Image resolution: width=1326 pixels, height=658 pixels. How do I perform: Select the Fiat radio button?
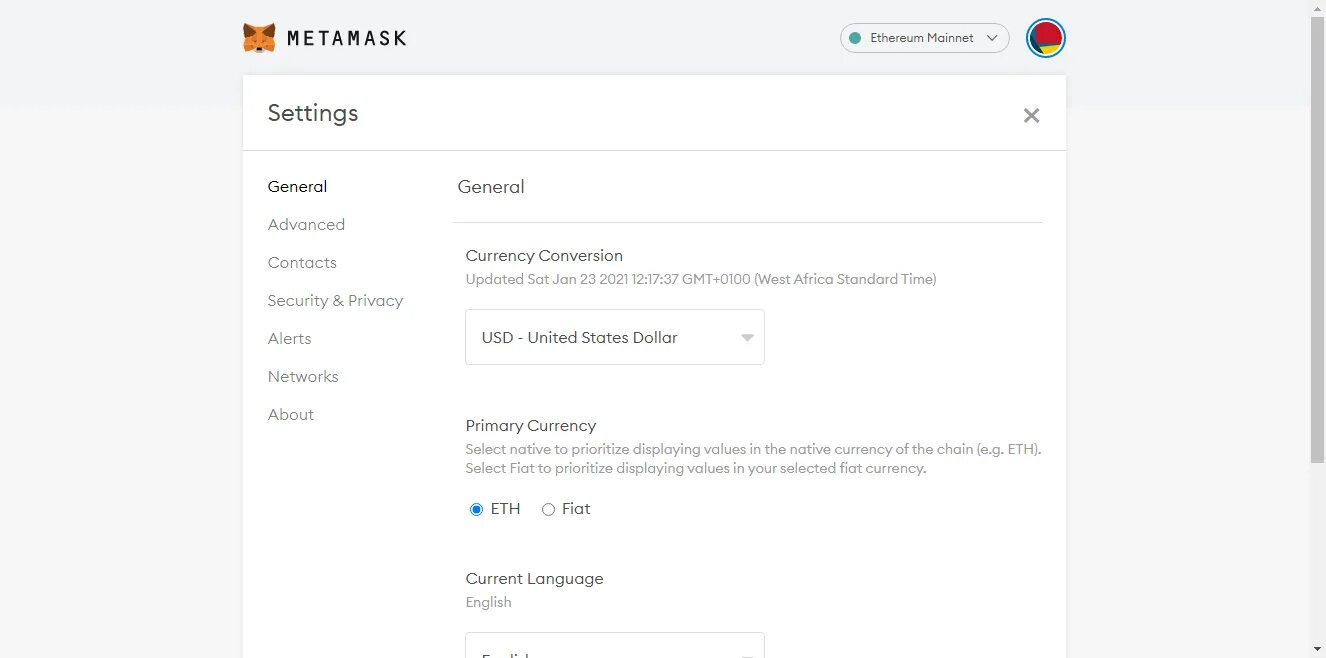(x=548, y=509)
